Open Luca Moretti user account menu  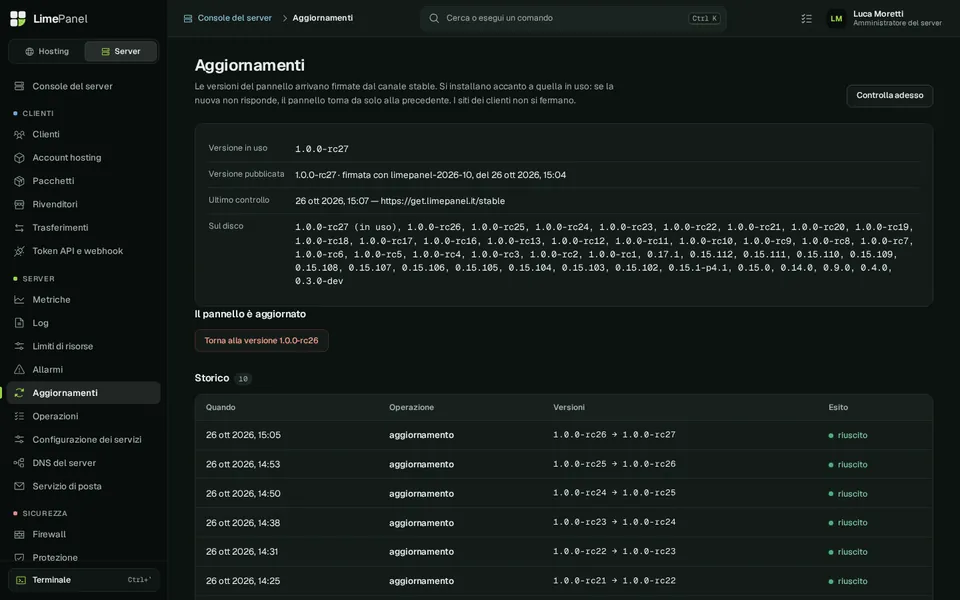pos(885,18)
